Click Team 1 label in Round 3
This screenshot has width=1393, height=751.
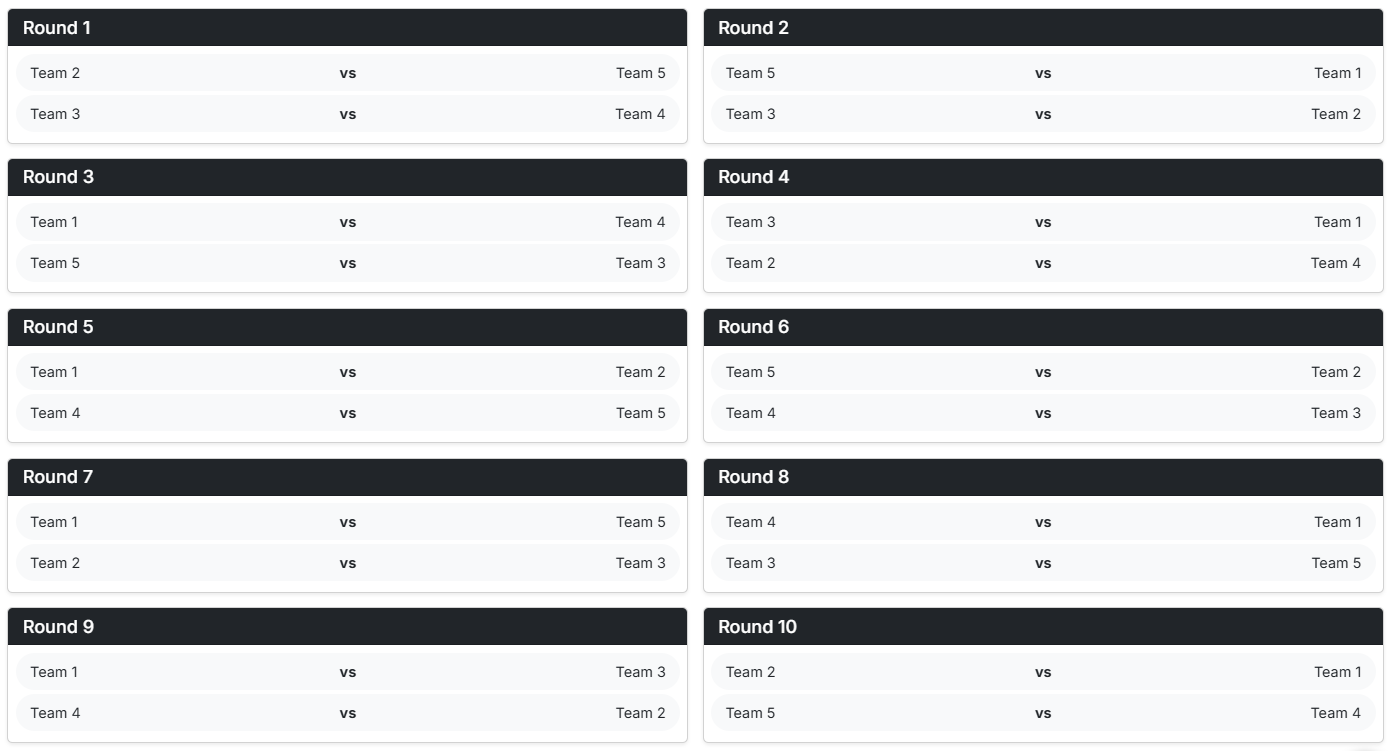coord(55,222)
